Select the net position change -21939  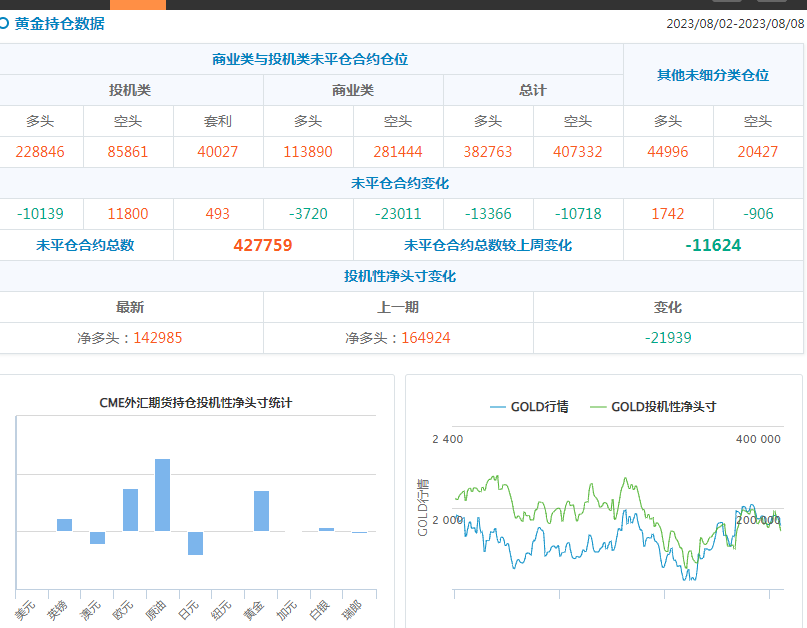point(668,338)
